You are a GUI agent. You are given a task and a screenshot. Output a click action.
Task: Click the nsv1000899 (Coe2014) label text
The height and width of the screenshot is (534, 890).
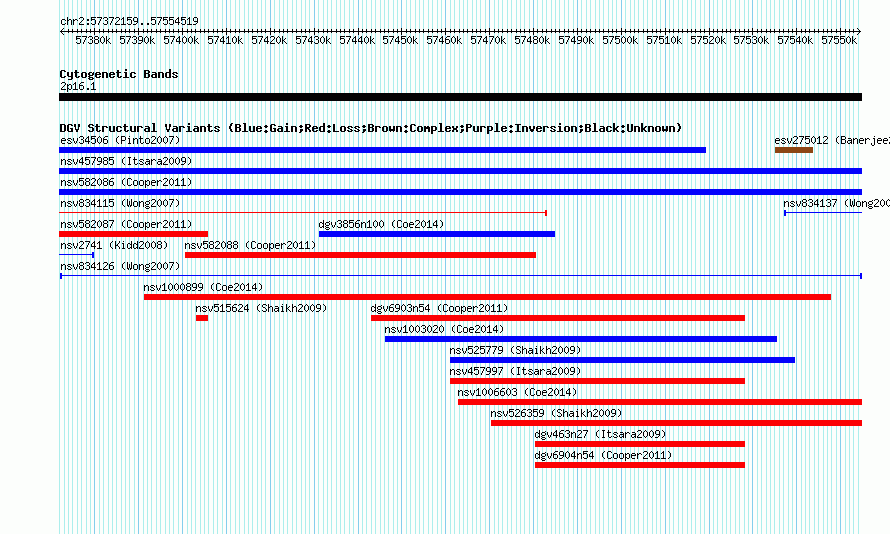click(203, 287)
